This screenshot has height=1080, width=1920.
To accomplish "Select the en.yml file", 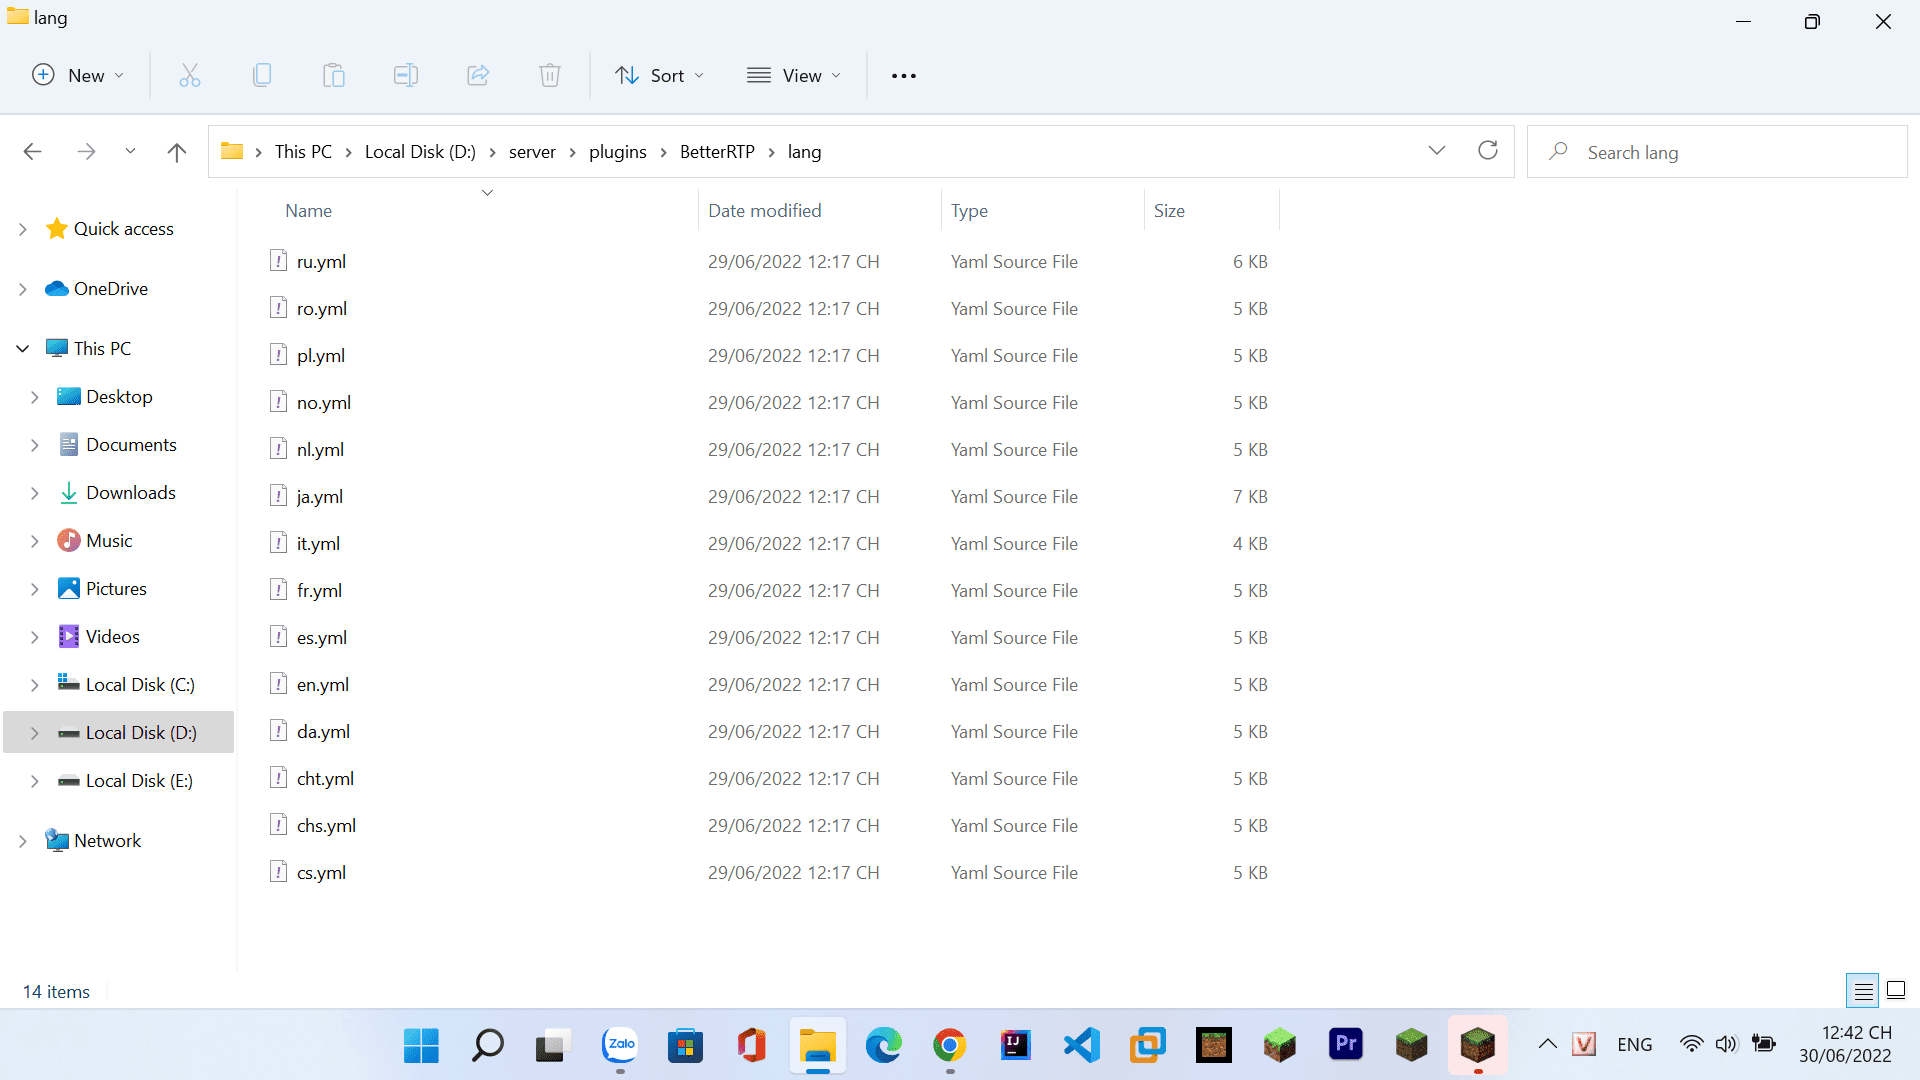I will 323,685.
